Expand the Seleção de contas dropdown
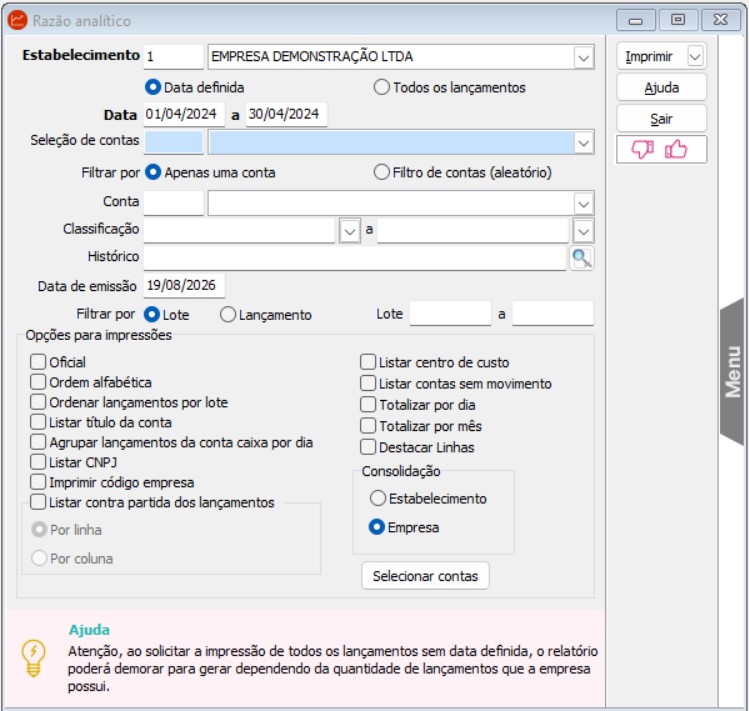The width and height of the screenshot is (749, 711). [583, 143]
